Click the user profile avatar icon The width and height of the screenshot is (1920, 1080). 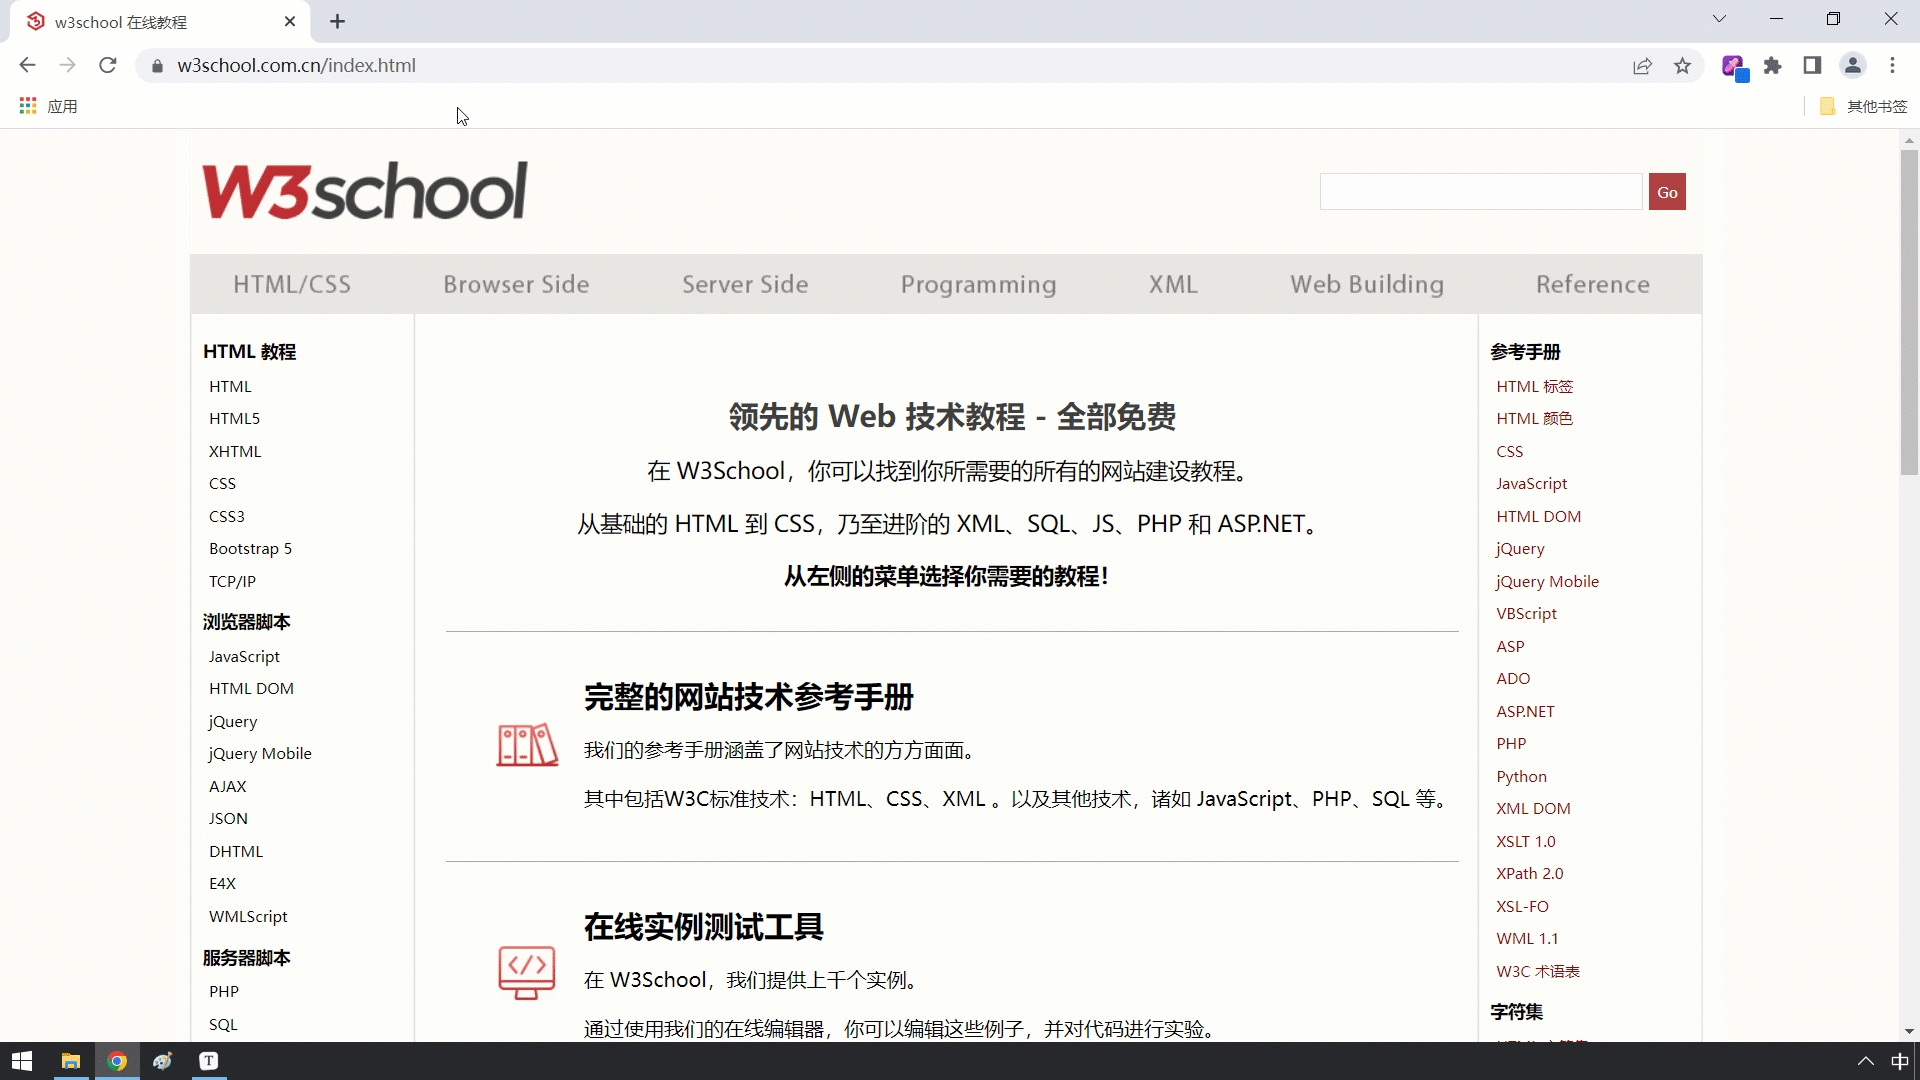[x=1852, y=65]
